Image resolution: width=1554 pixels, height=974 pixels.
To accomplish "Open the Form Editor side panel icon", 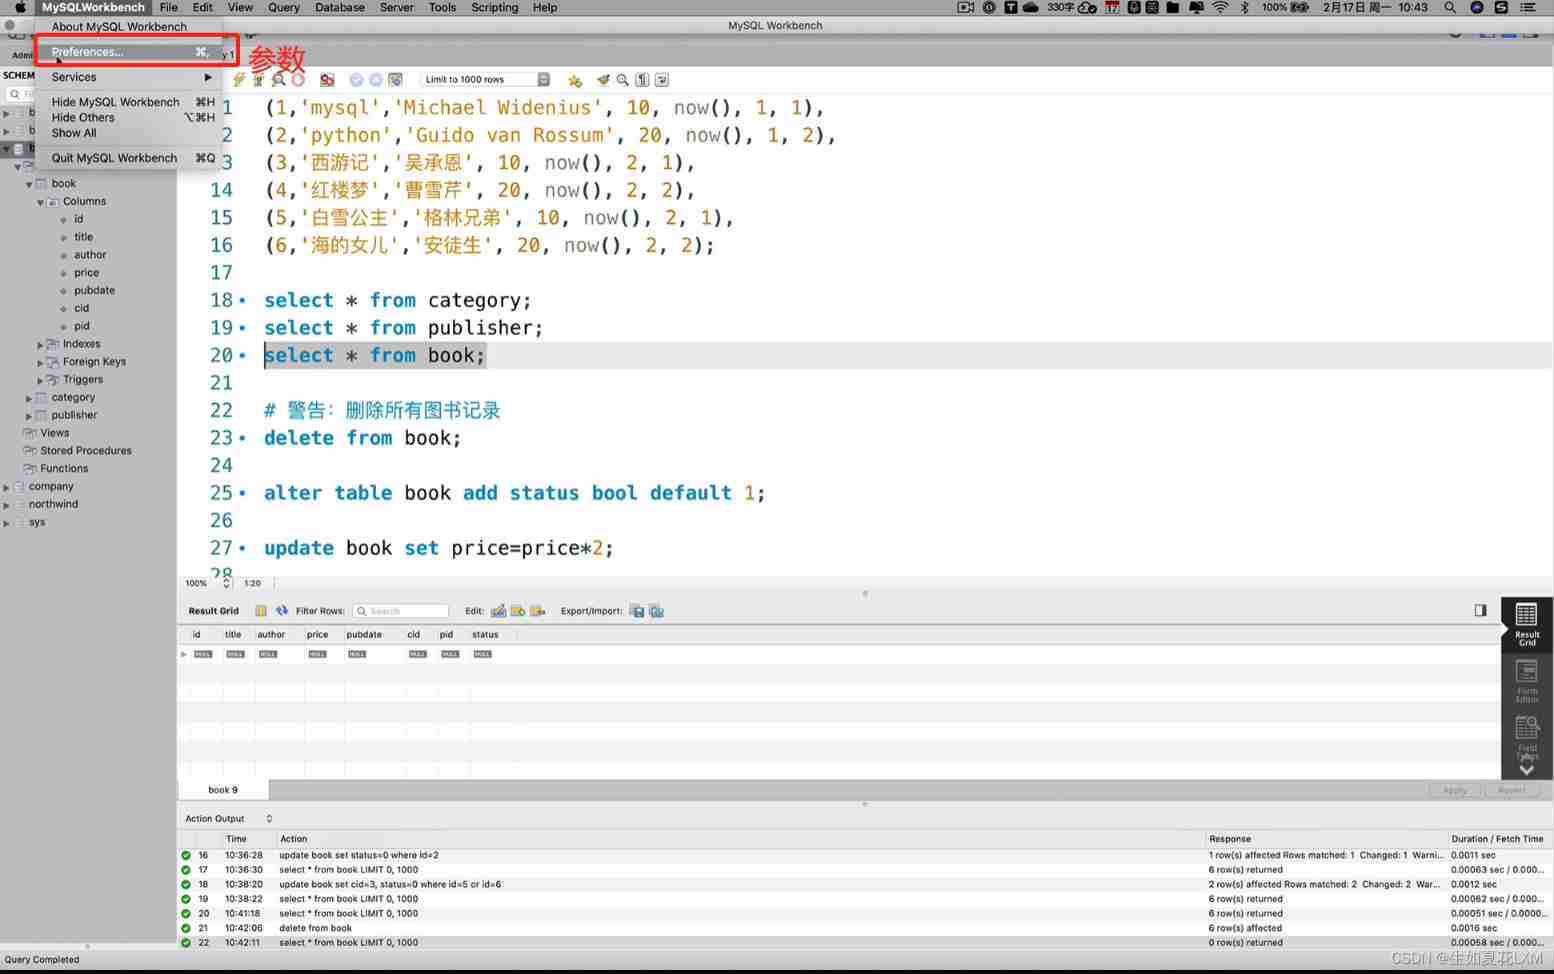I will [x=1526, y=681].
